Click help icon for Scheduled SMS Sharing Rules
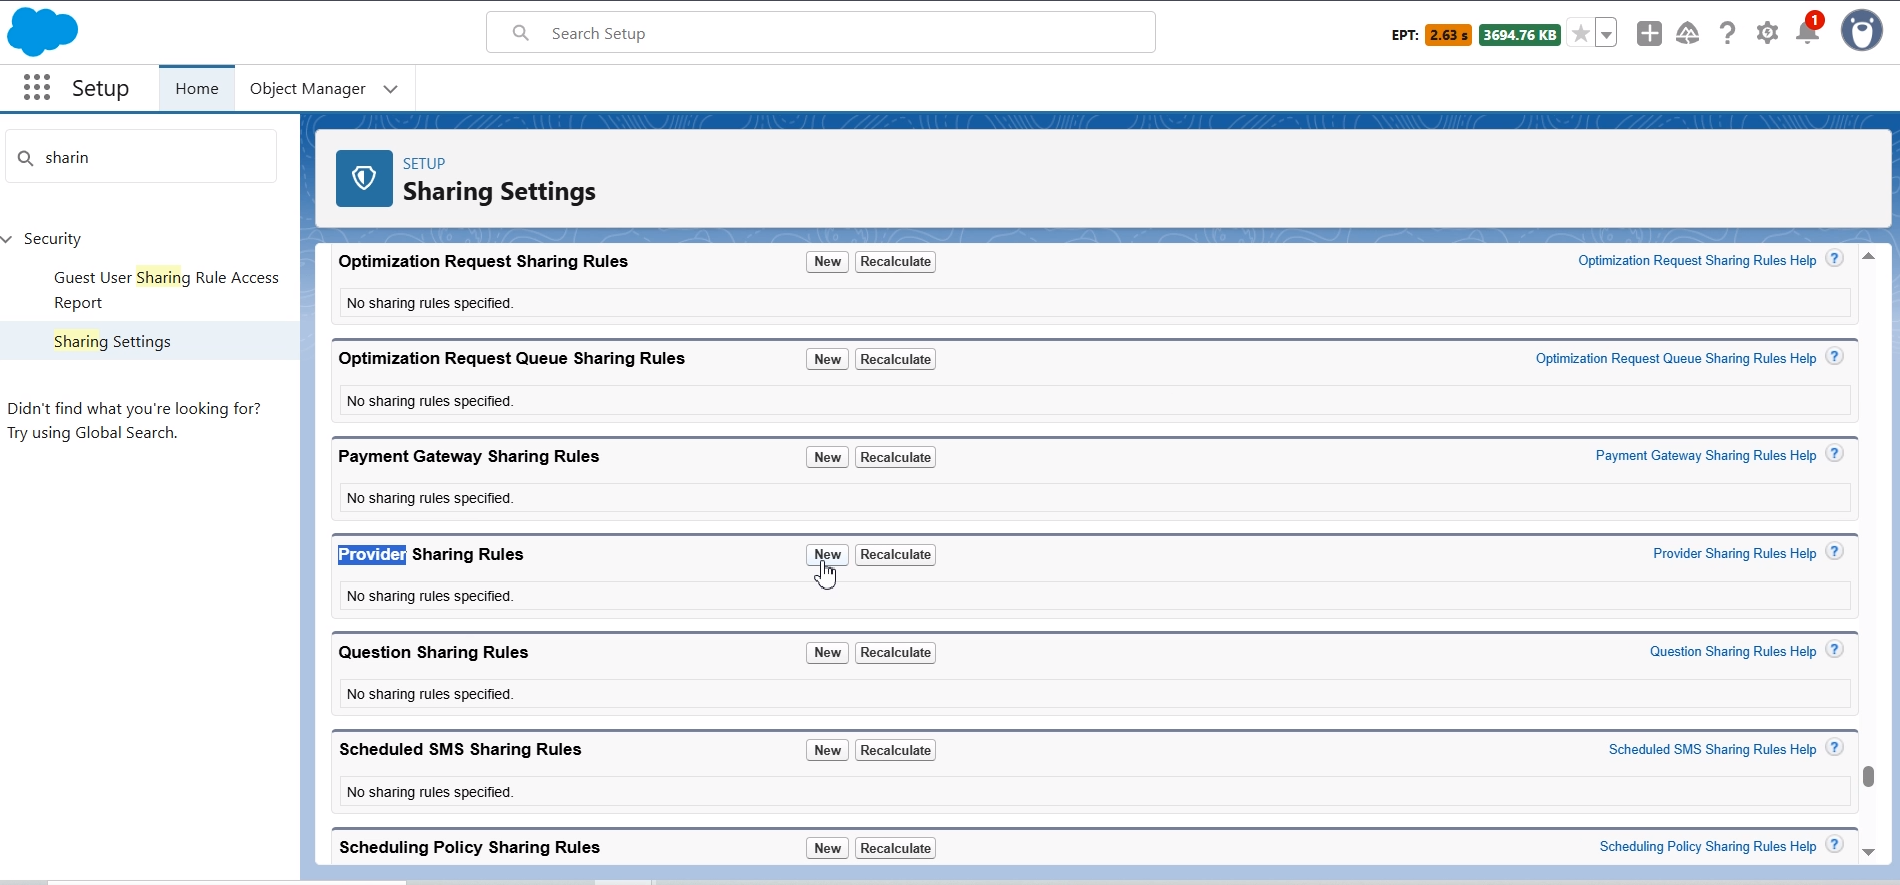The image size is (1900, 885). [x=1835, y=748]
